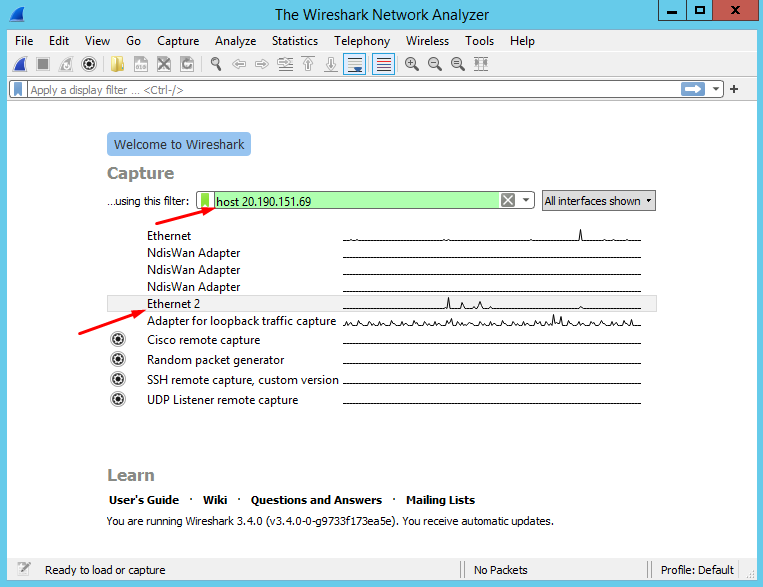The image size is (763, 587).
Task: Click Close capture file icon
Action: pyautogui.click(x=164, y=64)
